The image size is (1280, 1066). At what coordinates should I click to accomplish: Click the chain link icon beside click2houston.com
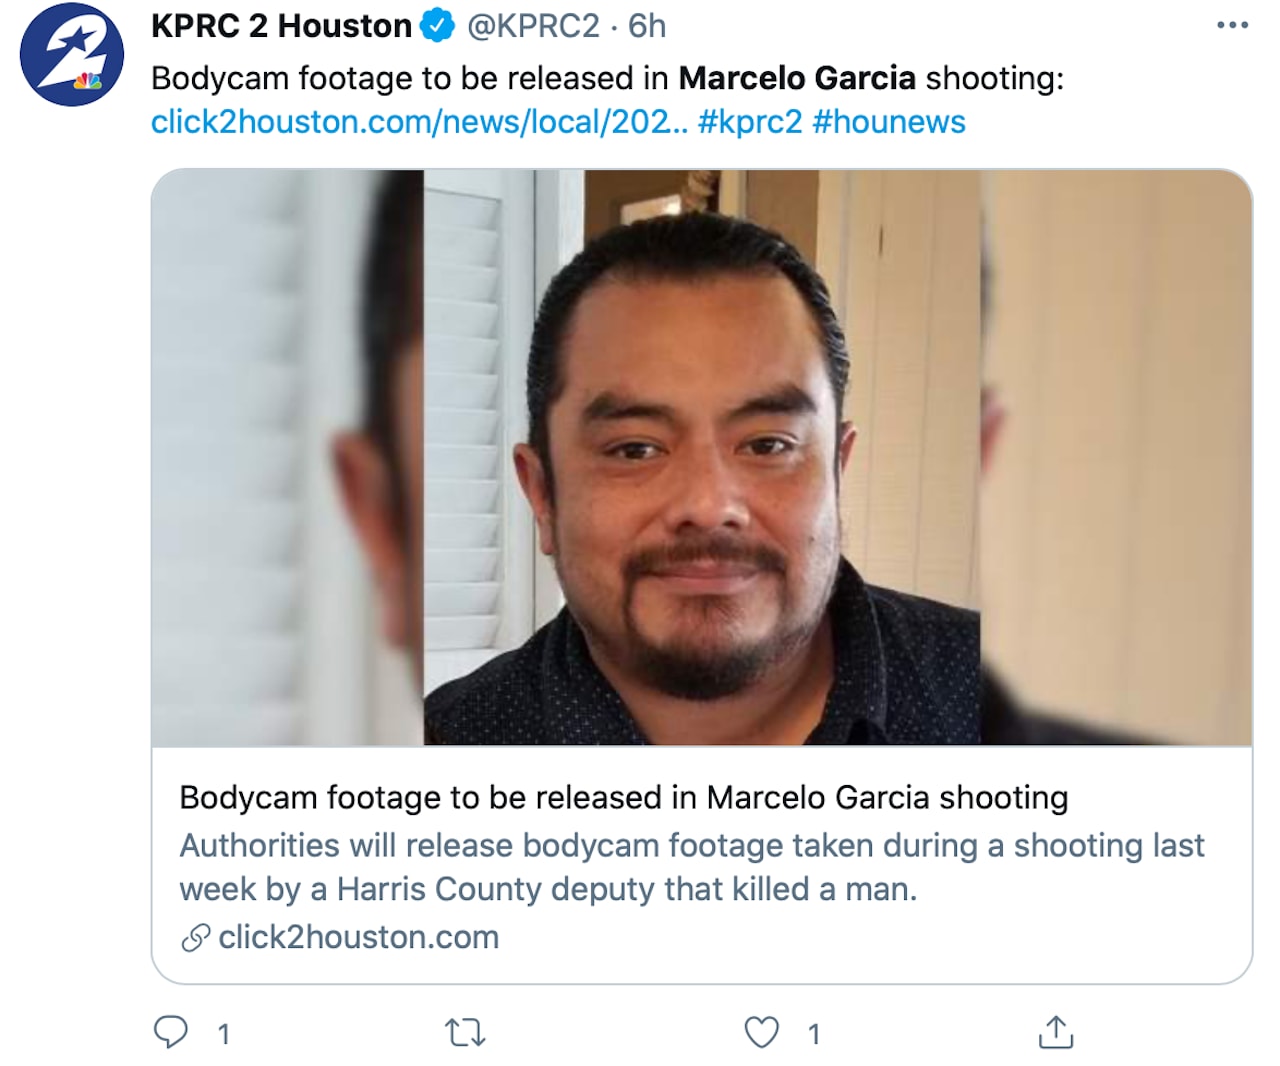[x=195, y=938]
